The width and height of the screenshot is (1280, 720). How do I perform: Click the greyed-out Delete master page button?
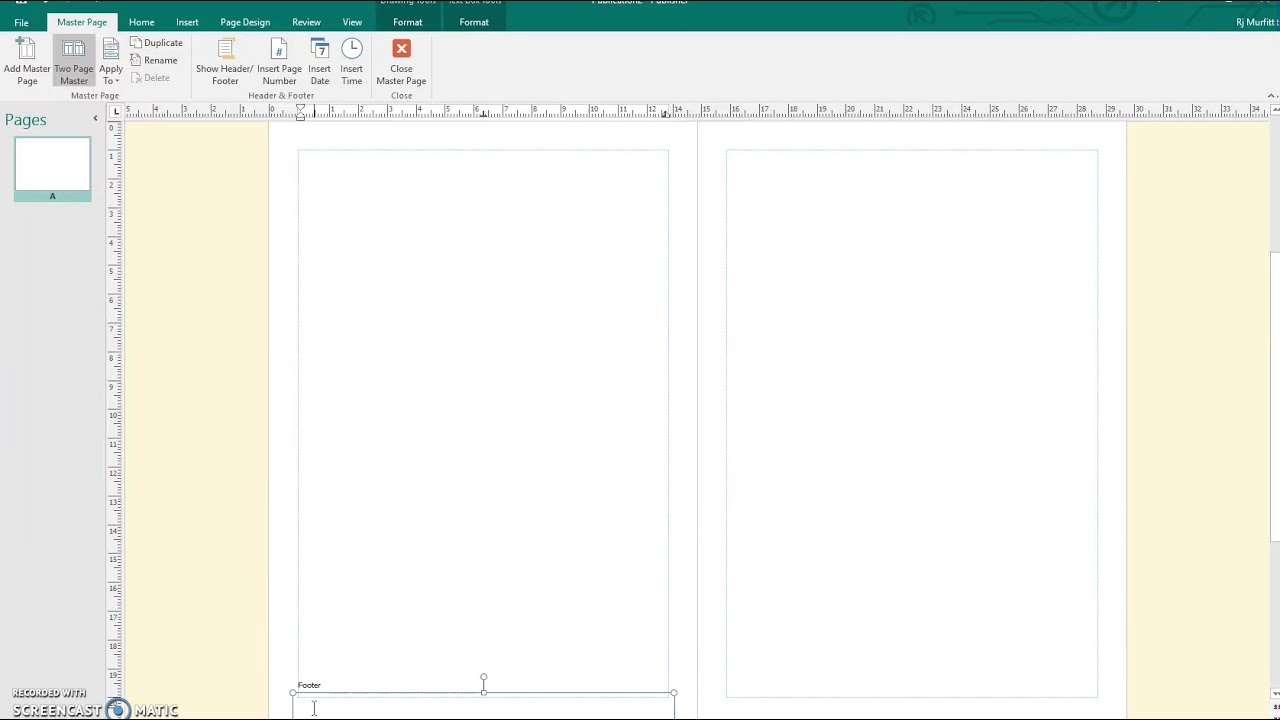point(150,77)
